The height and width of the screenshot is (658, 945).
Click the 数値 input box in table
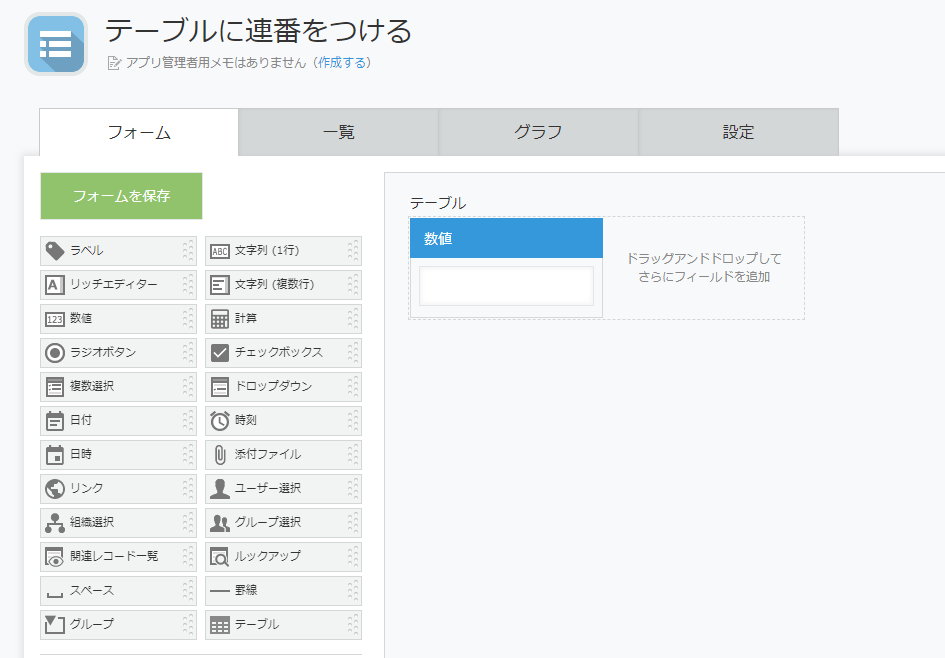(x=506, y=286)
